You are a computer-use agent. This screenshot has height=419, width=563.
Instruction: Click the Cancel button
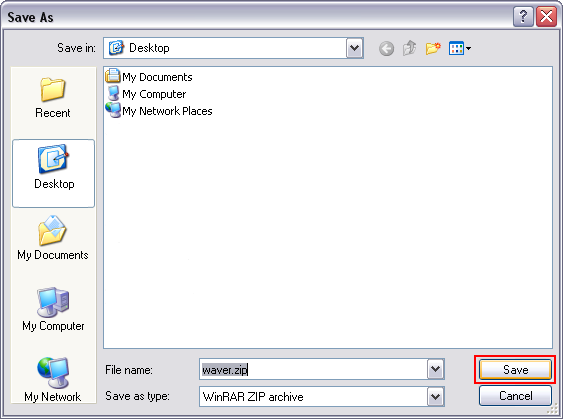pyautogui.click(x=515, y=396)
